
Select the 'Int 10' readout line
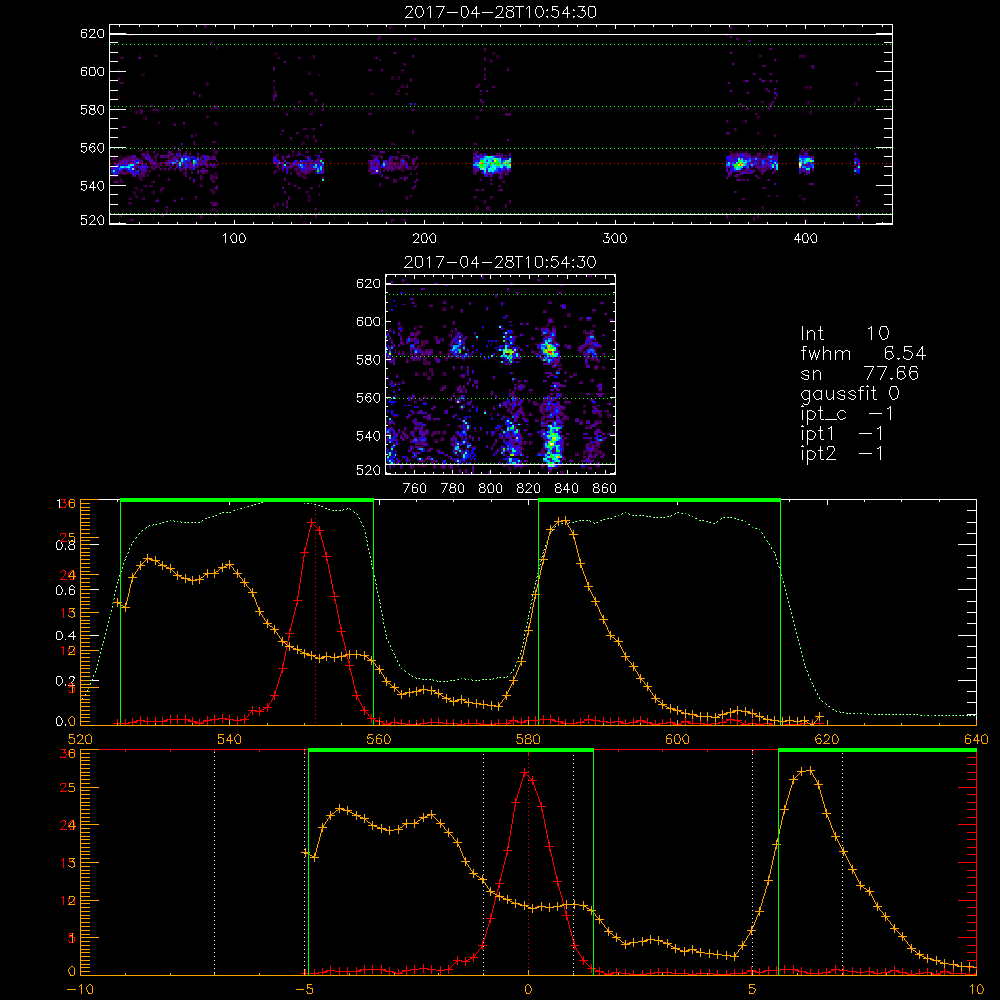click(844, 334)
